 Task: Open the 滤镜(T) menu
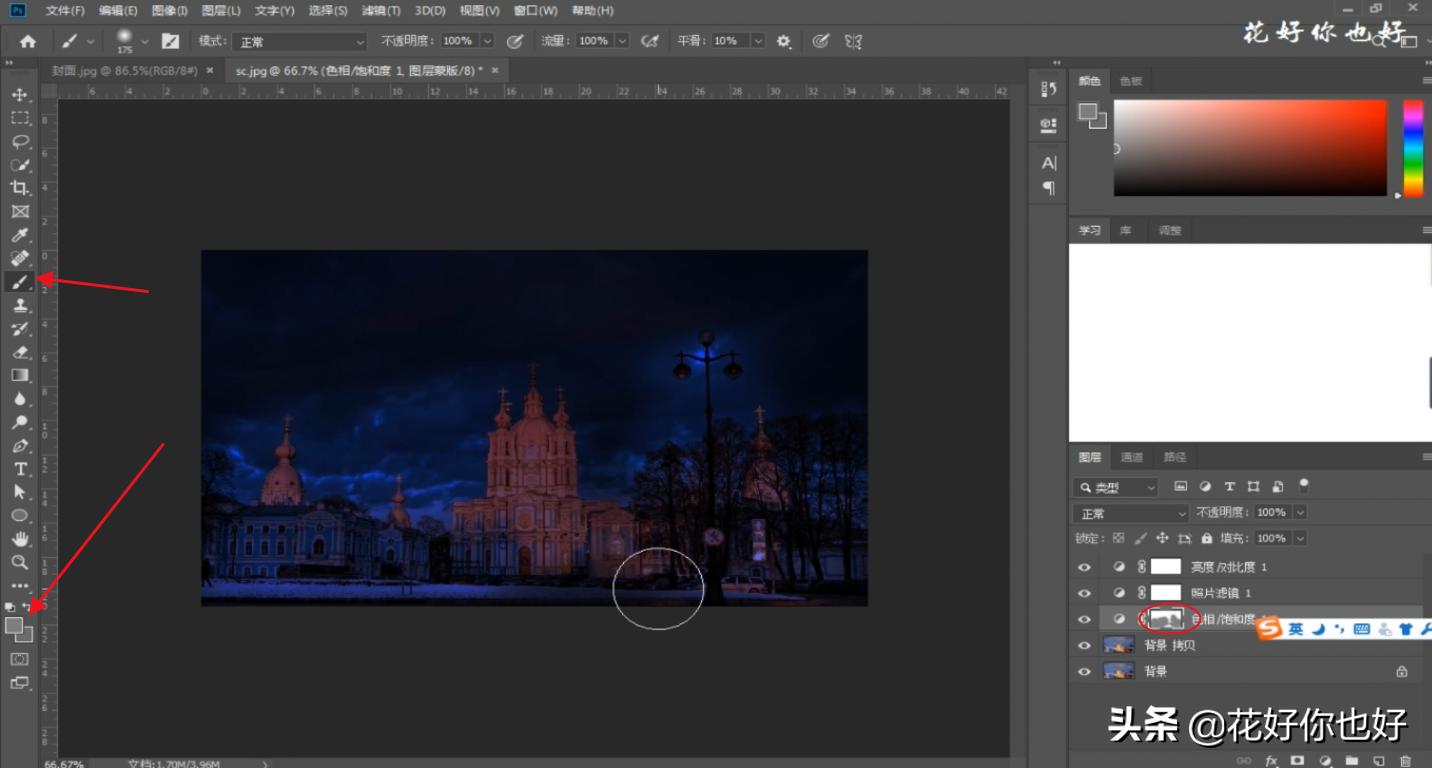pos(380,10)
